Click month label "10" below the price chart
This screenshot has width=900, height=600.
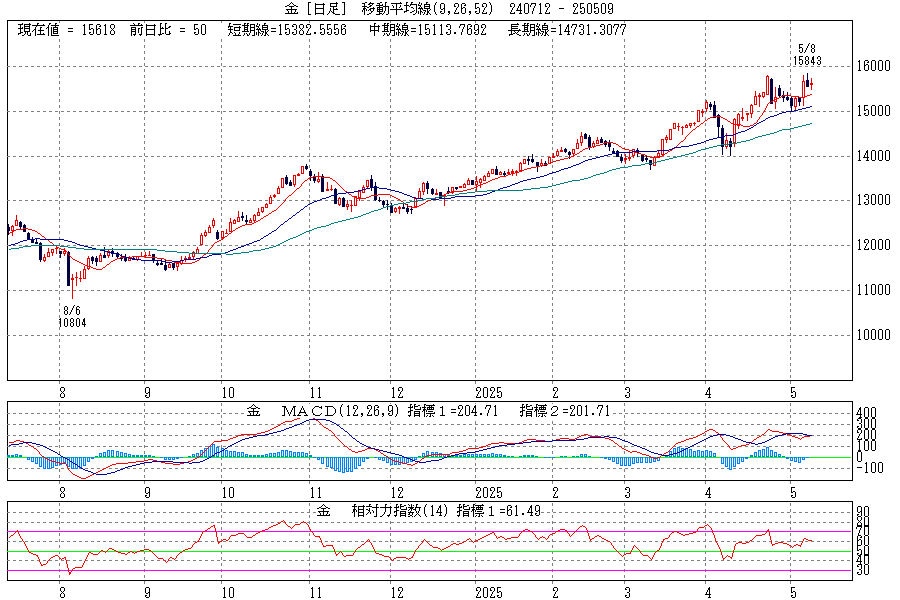pos(228,393)
